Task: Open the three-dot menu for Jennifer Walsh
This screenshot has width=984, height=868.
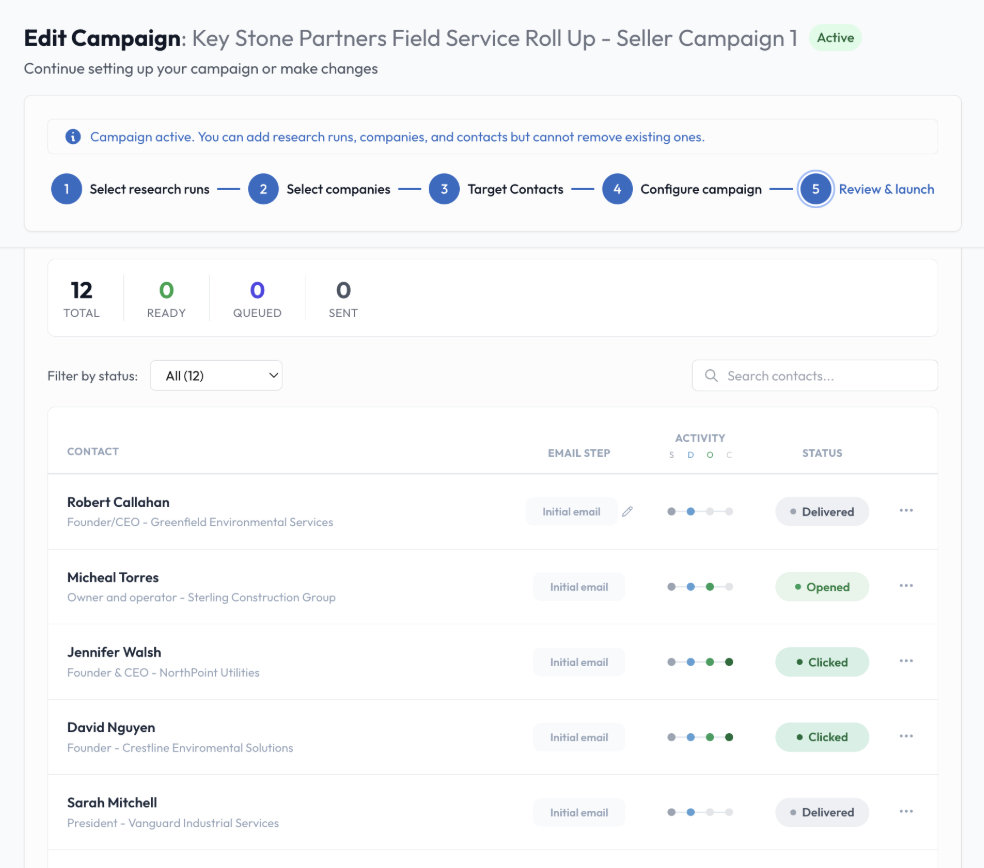Action: pos(906,661)
